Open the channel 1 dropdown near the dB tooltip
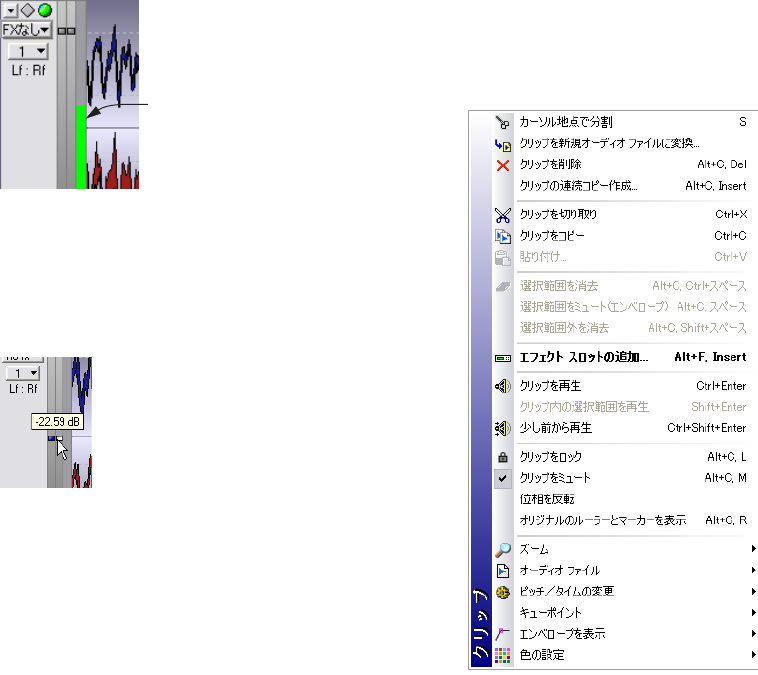The image size is (758, 675). click(x=23, y=373)
